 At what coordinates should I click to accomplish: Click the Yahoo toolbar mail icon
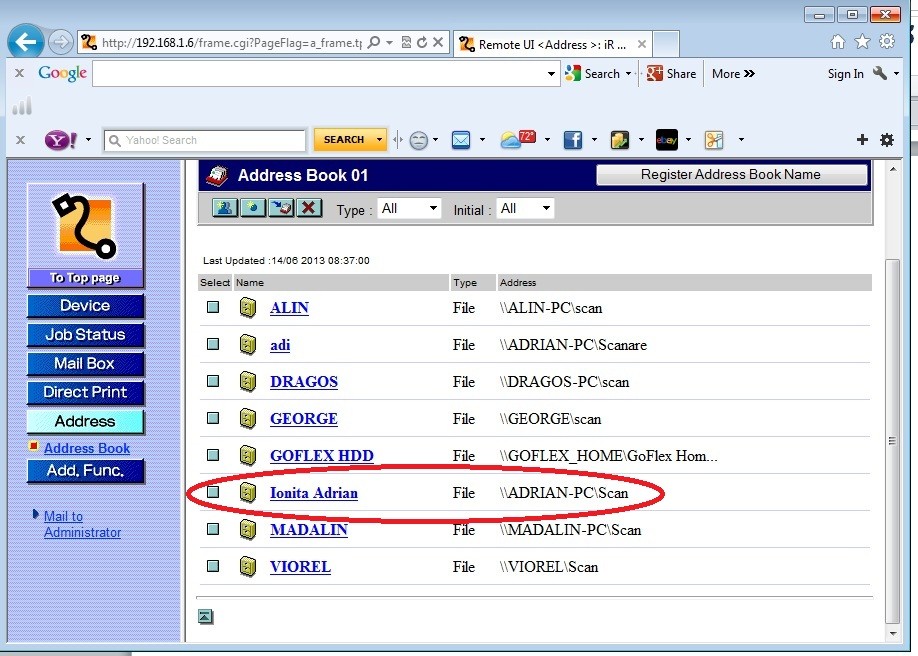(x=461, y=140)
